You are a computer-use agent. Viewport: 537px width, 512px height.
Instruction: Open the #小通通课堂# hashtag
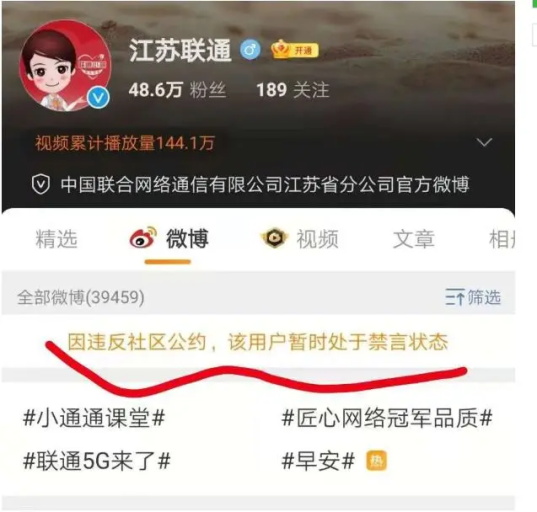pyautogui.click(x=94, y=418)
